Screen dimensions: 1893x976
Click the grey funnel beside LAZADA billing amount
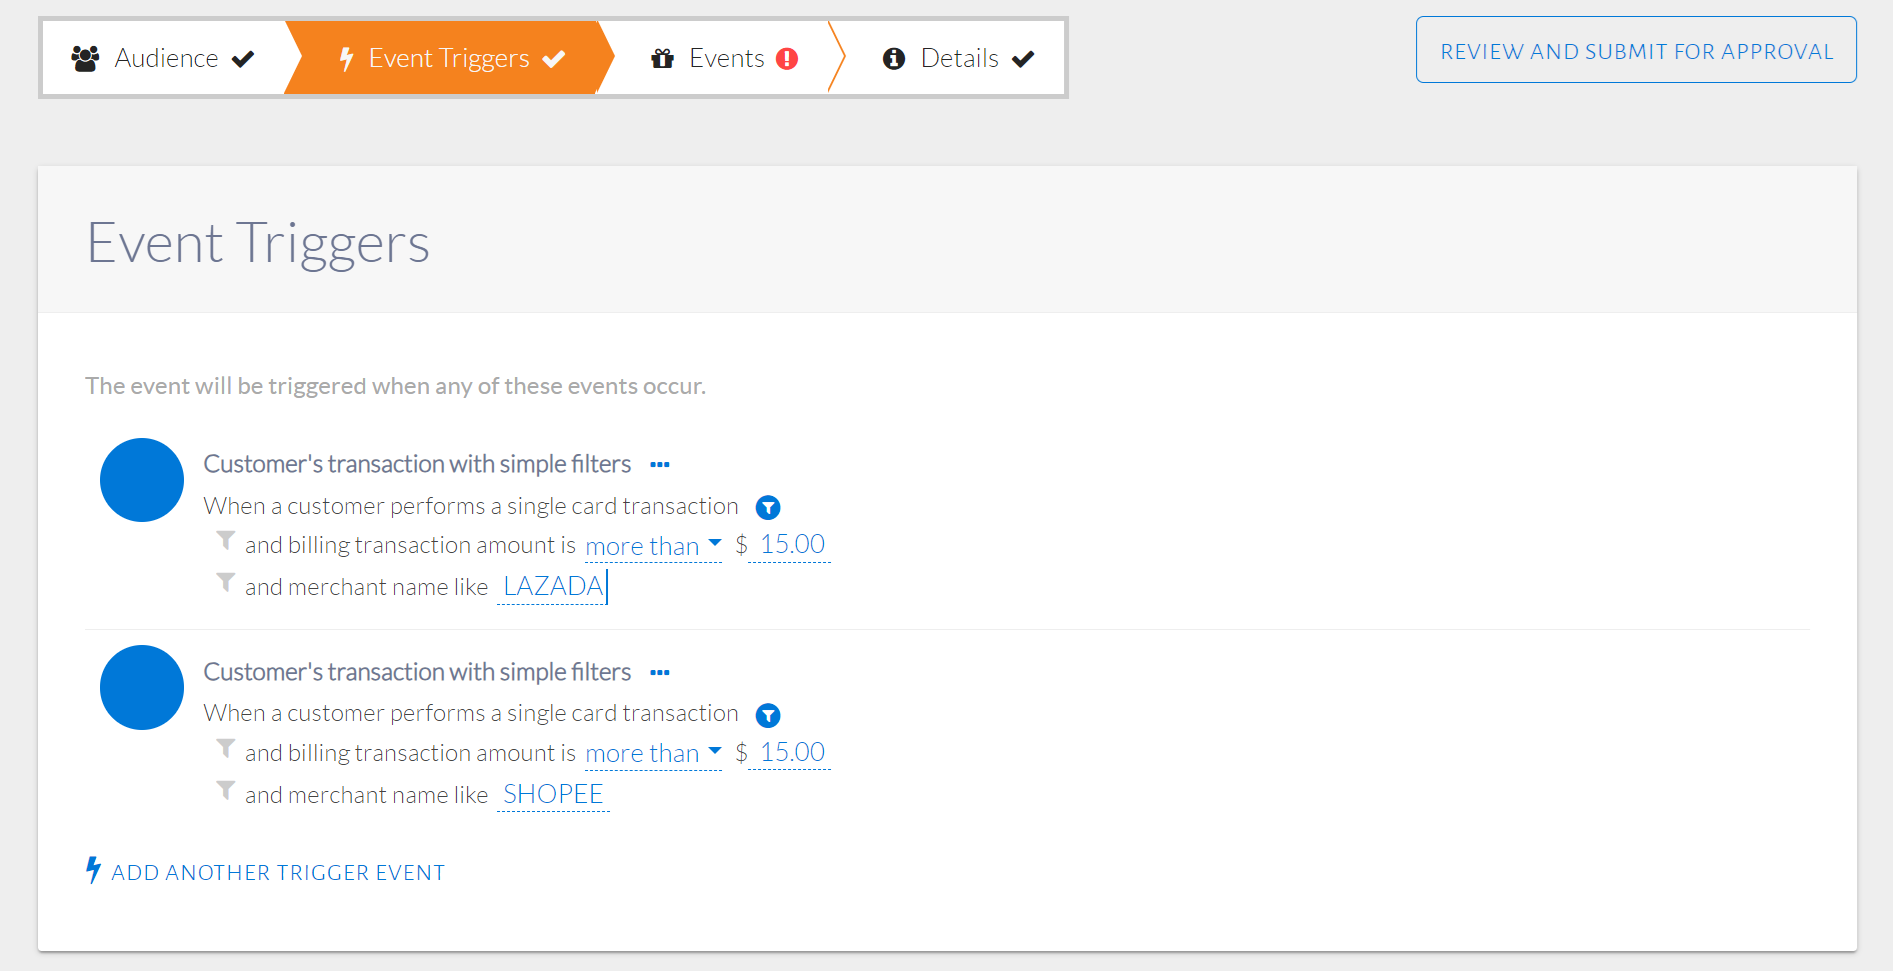coord(226,541)
